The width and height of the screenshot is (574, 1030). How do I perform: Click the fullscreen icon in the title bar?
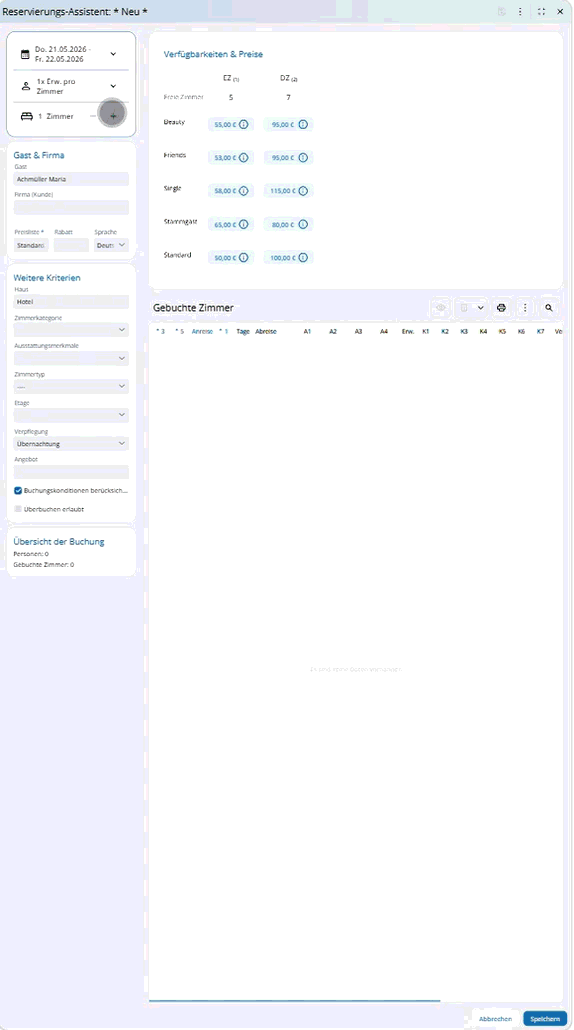coord(541,11)
